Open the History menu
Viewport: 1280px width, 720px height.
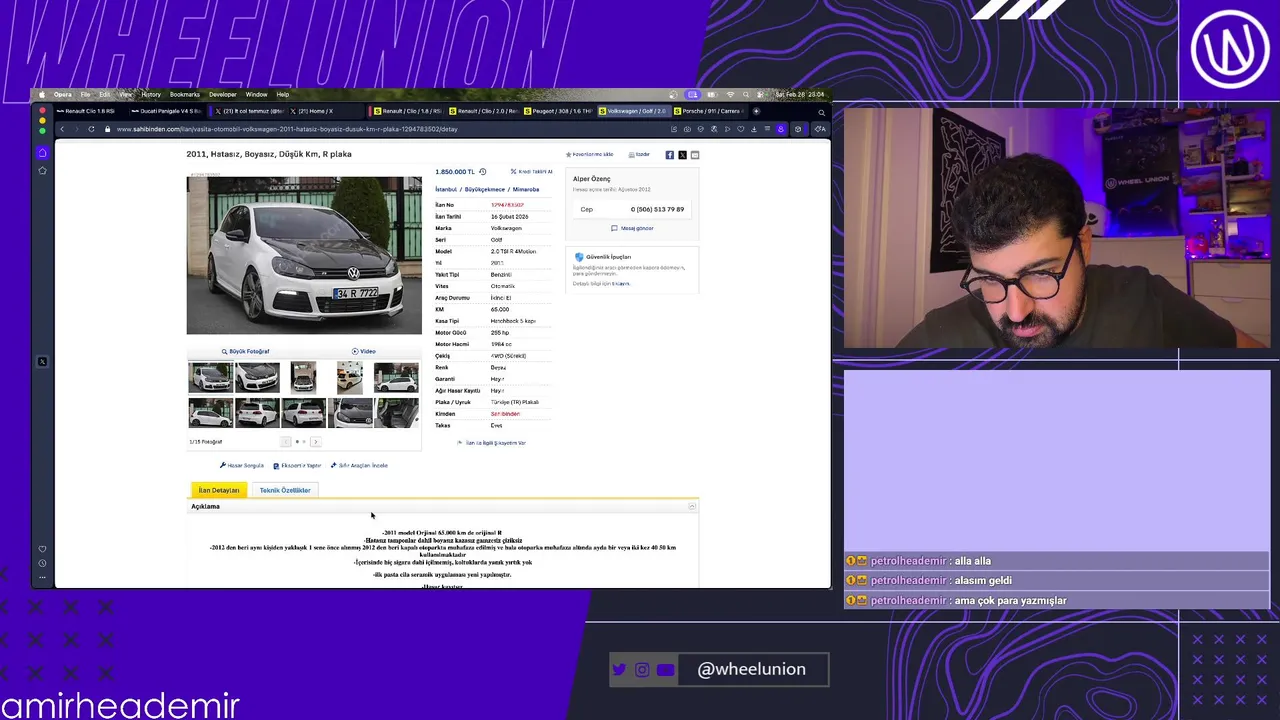(151, 94)
